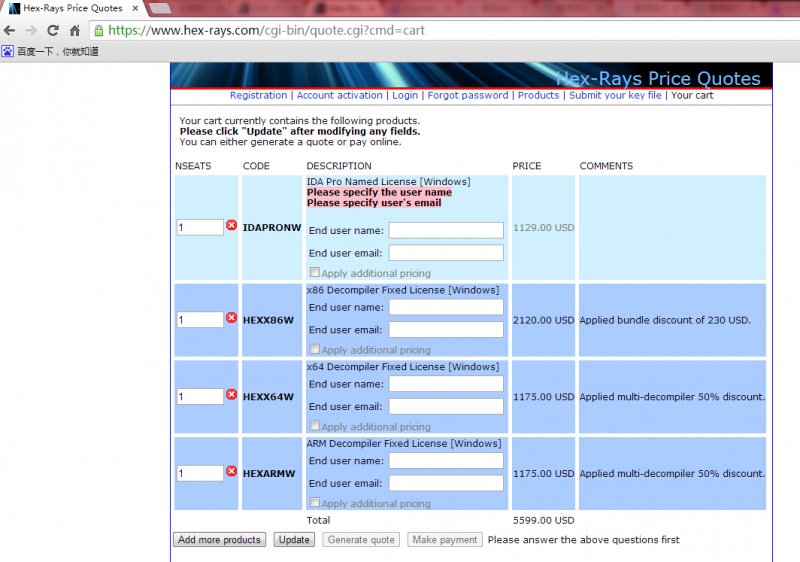Click 'Applied bundle discount of 230 USD.' comment
Image resolution: width=800 pixels, height=562 pixels.
coord(665,320)
